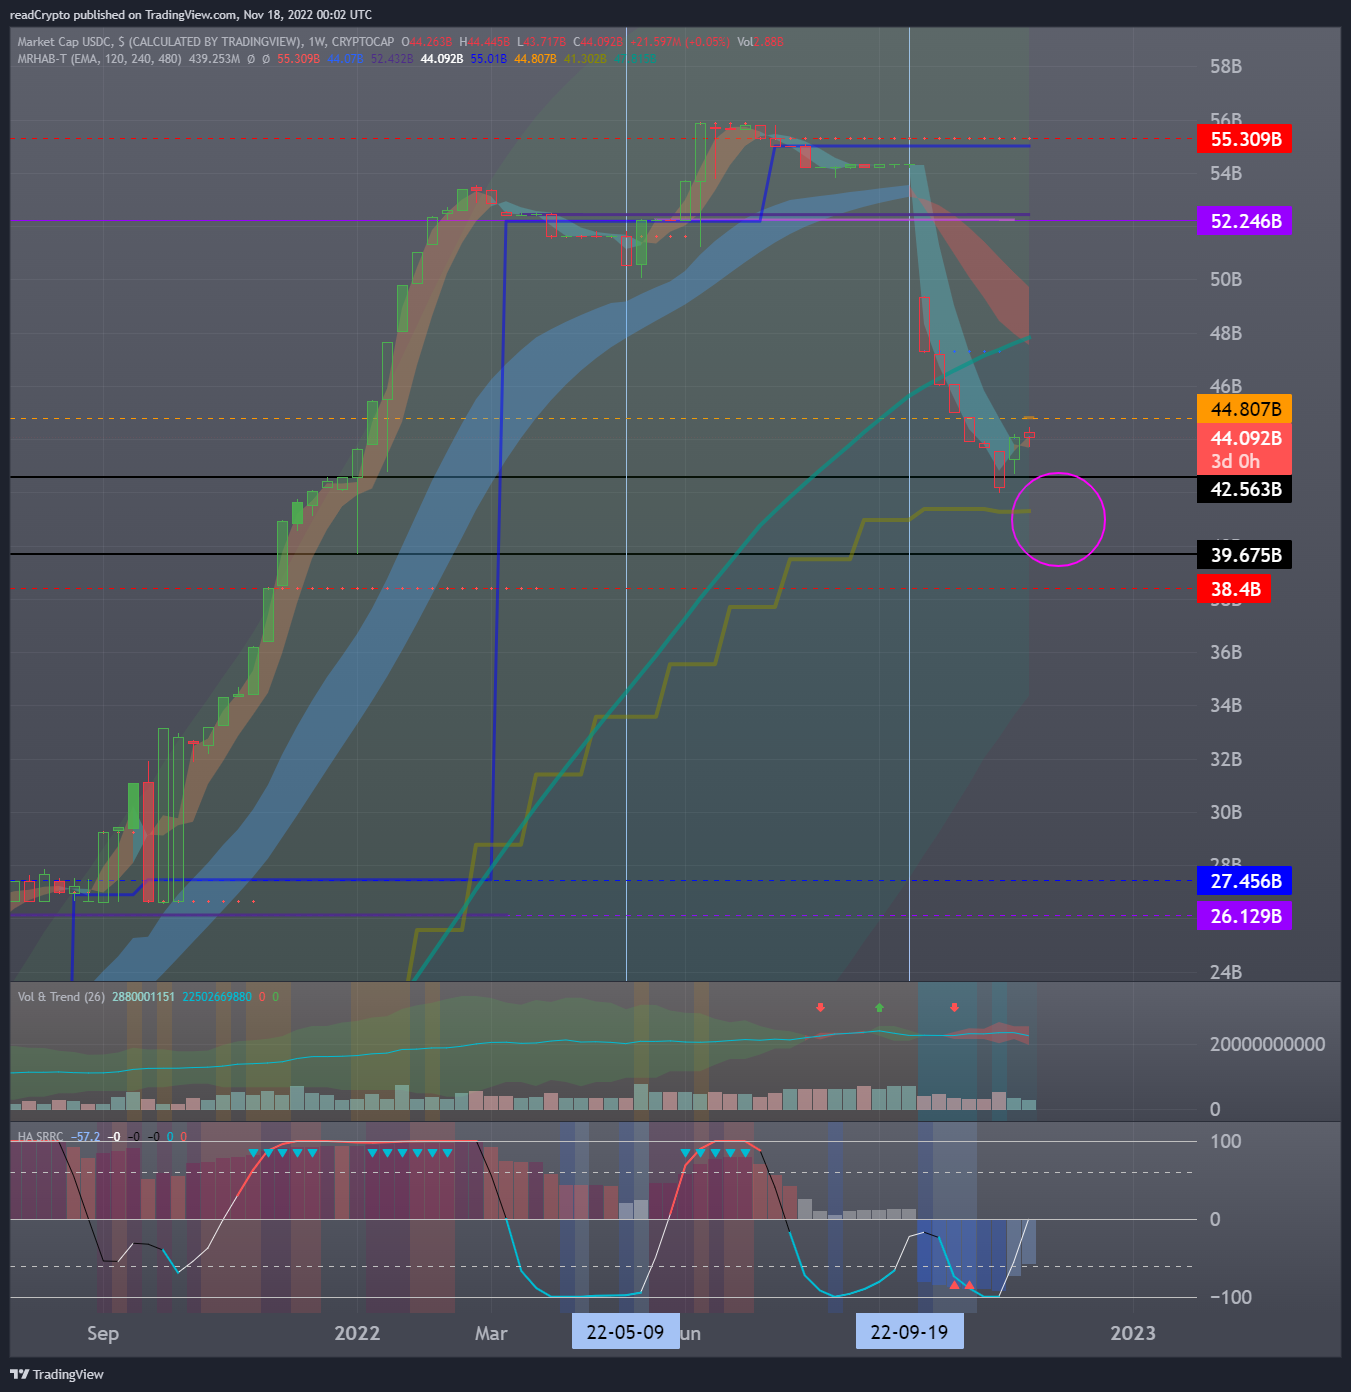This screenshot has width=1351, height=1392.
Task: Click the -100 label on HA SRRC axis
Action: [1231, 1297]
